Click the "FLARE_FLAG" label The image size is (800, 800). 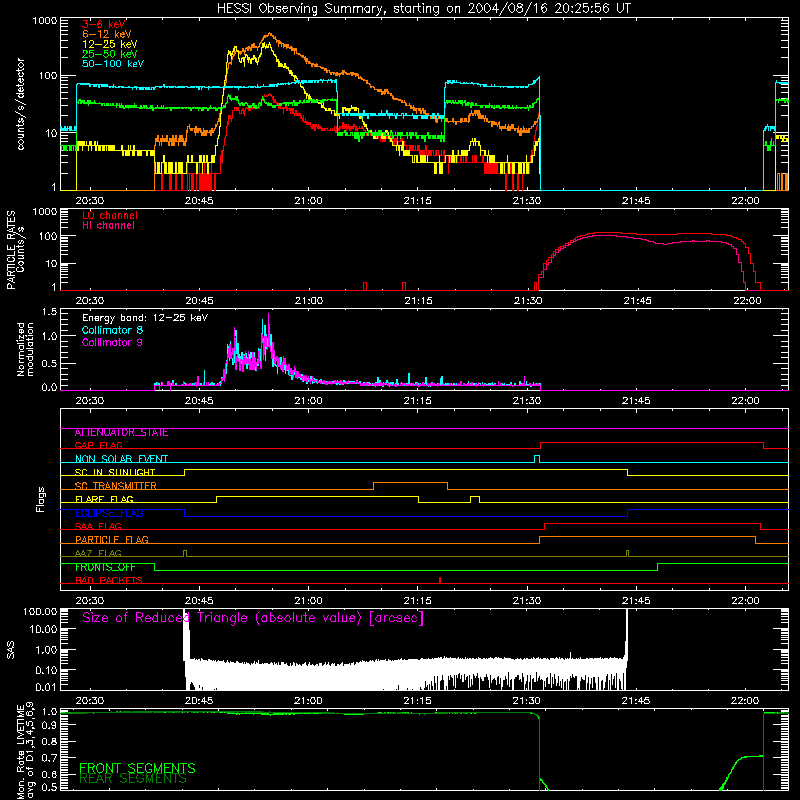(x=104, y=499)
